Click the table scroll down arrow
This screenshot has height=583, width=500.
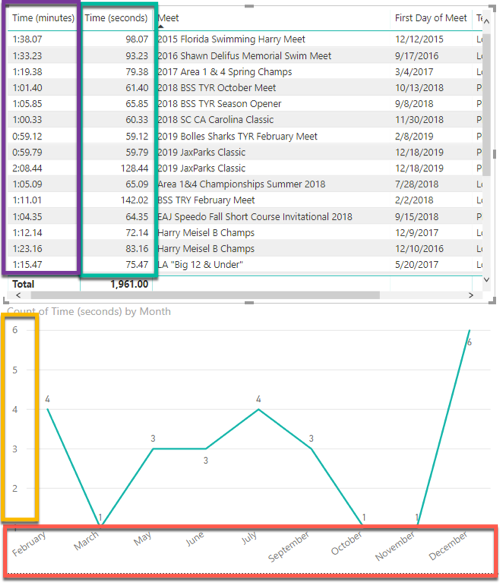click(486, 280)
